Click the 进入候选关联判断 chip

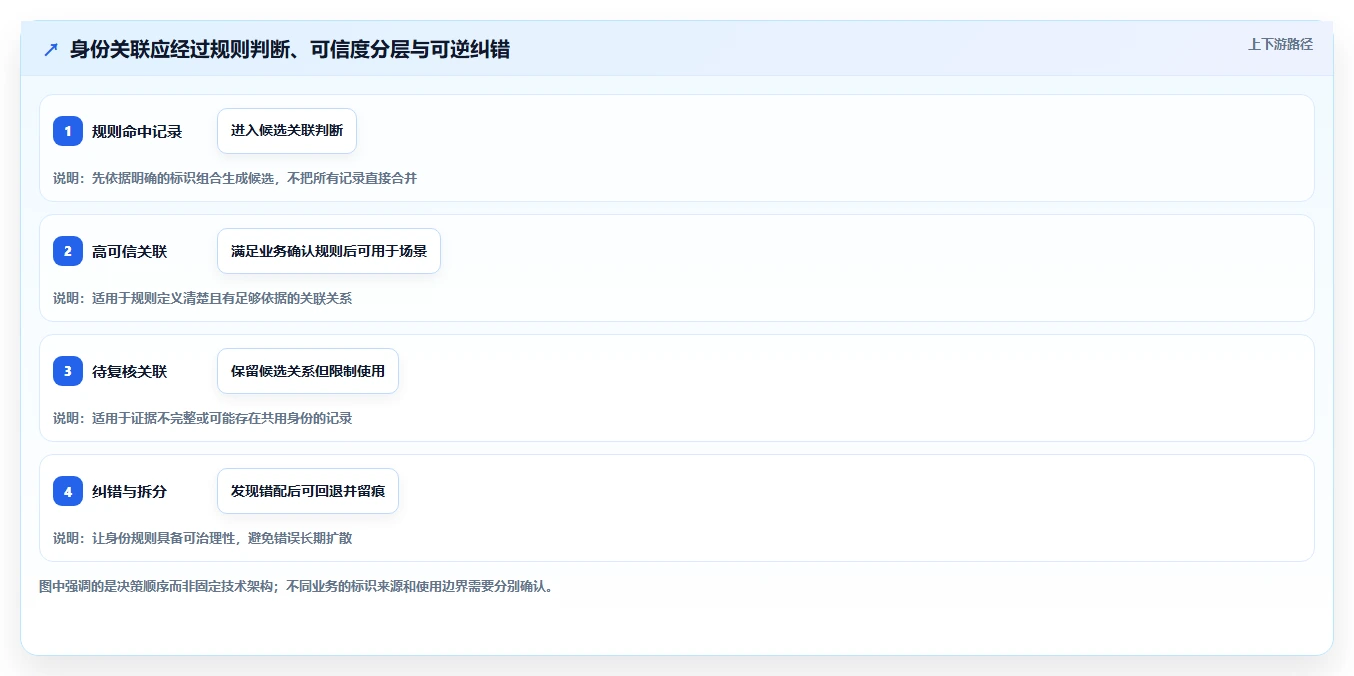(x=287, y=131)
